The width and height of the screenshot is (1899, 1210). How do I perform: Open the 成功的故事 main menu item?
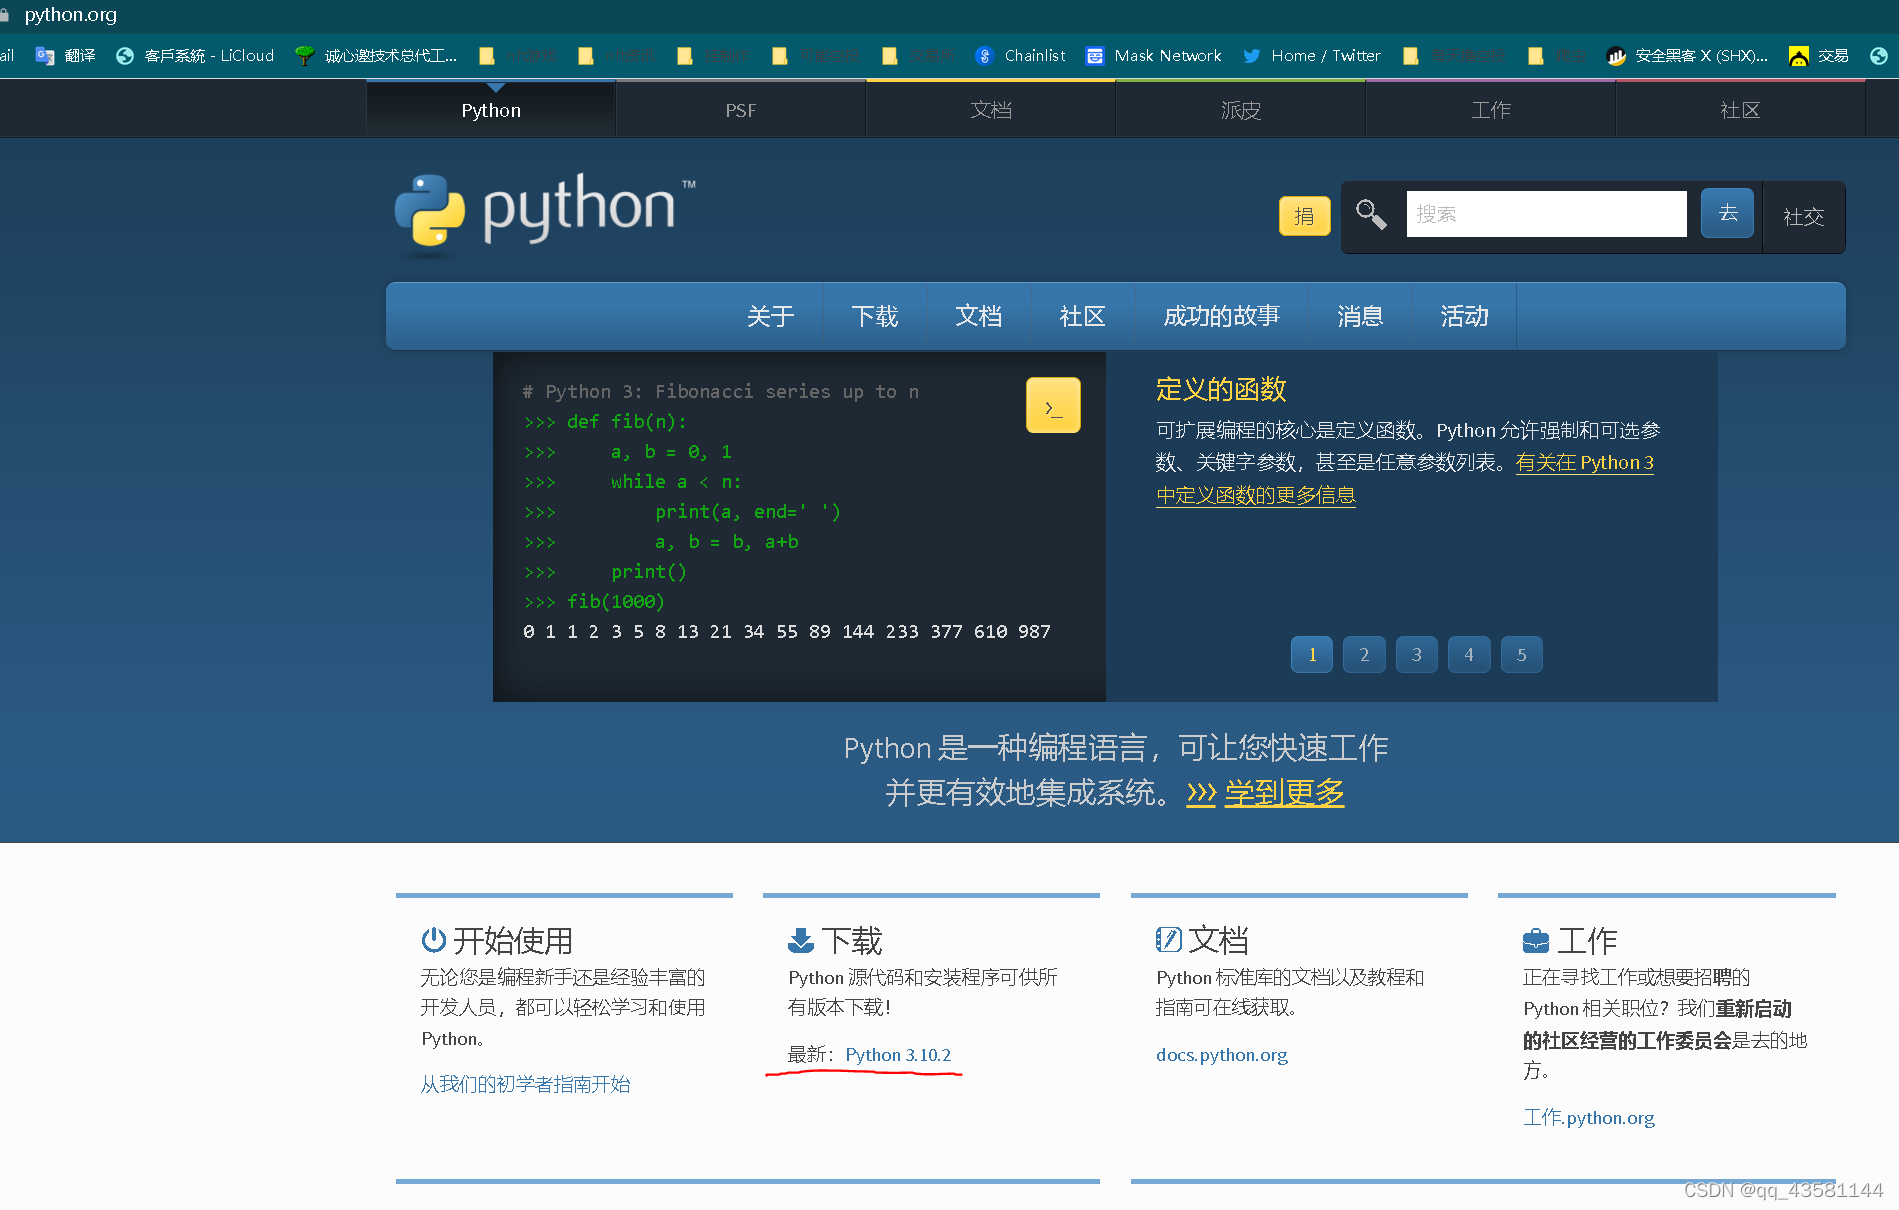(1222, 316)
